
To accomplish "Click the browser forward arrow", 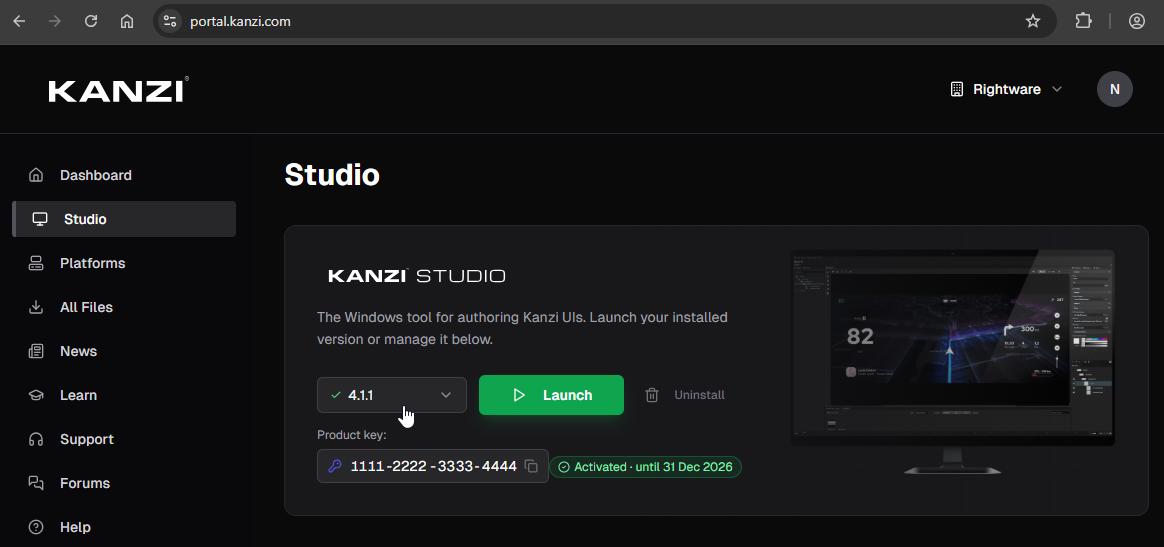I will pyautogui.click(x=54, y=22).
